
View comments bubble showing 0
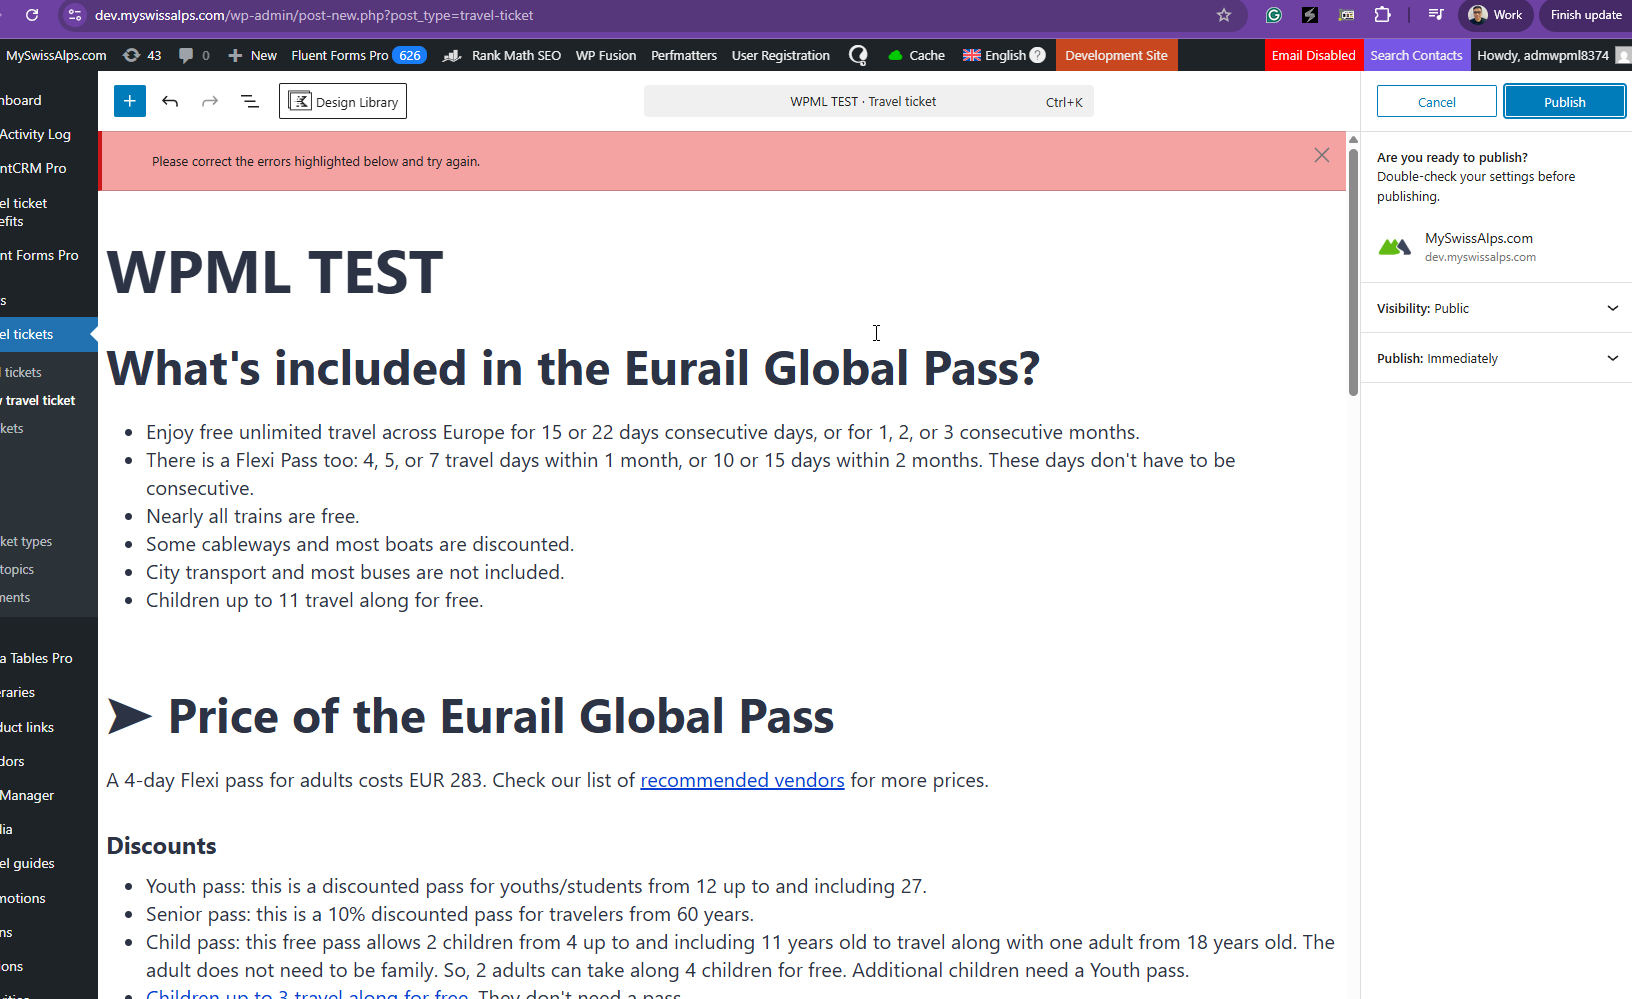tap(194, 55)
